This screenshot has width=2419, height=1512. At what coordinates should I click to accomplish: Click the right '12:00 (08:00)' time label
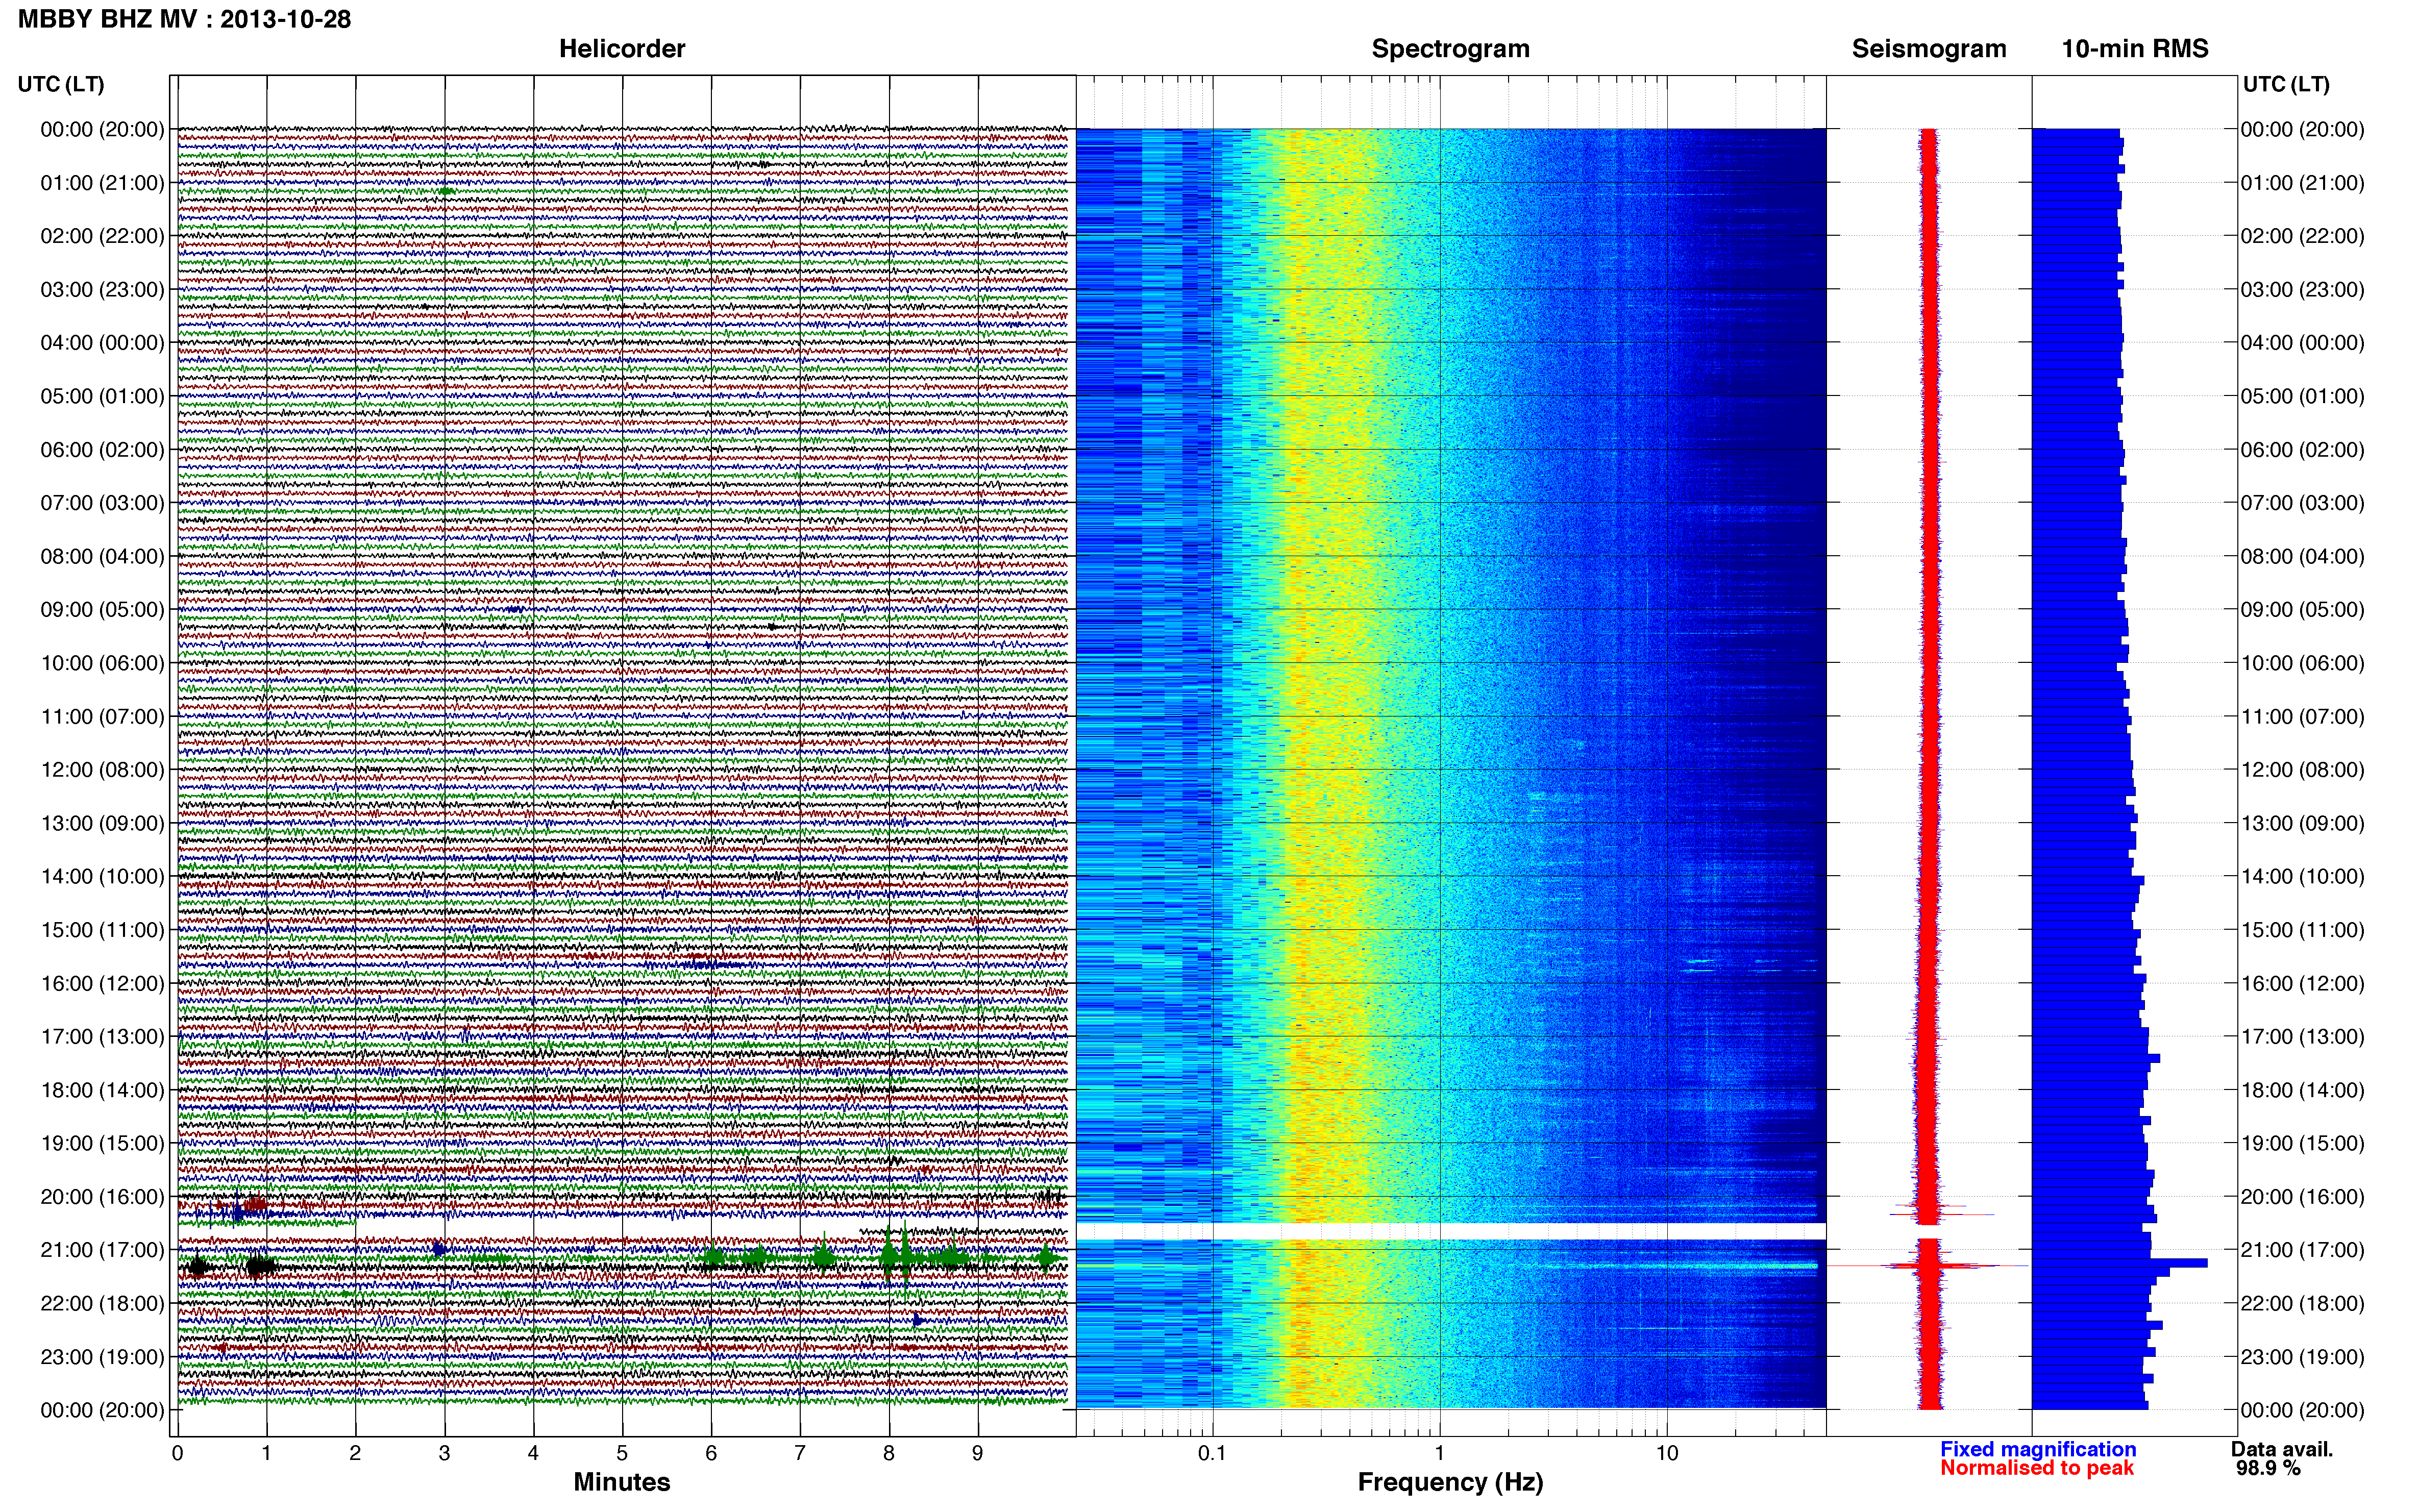[2302, 770]
